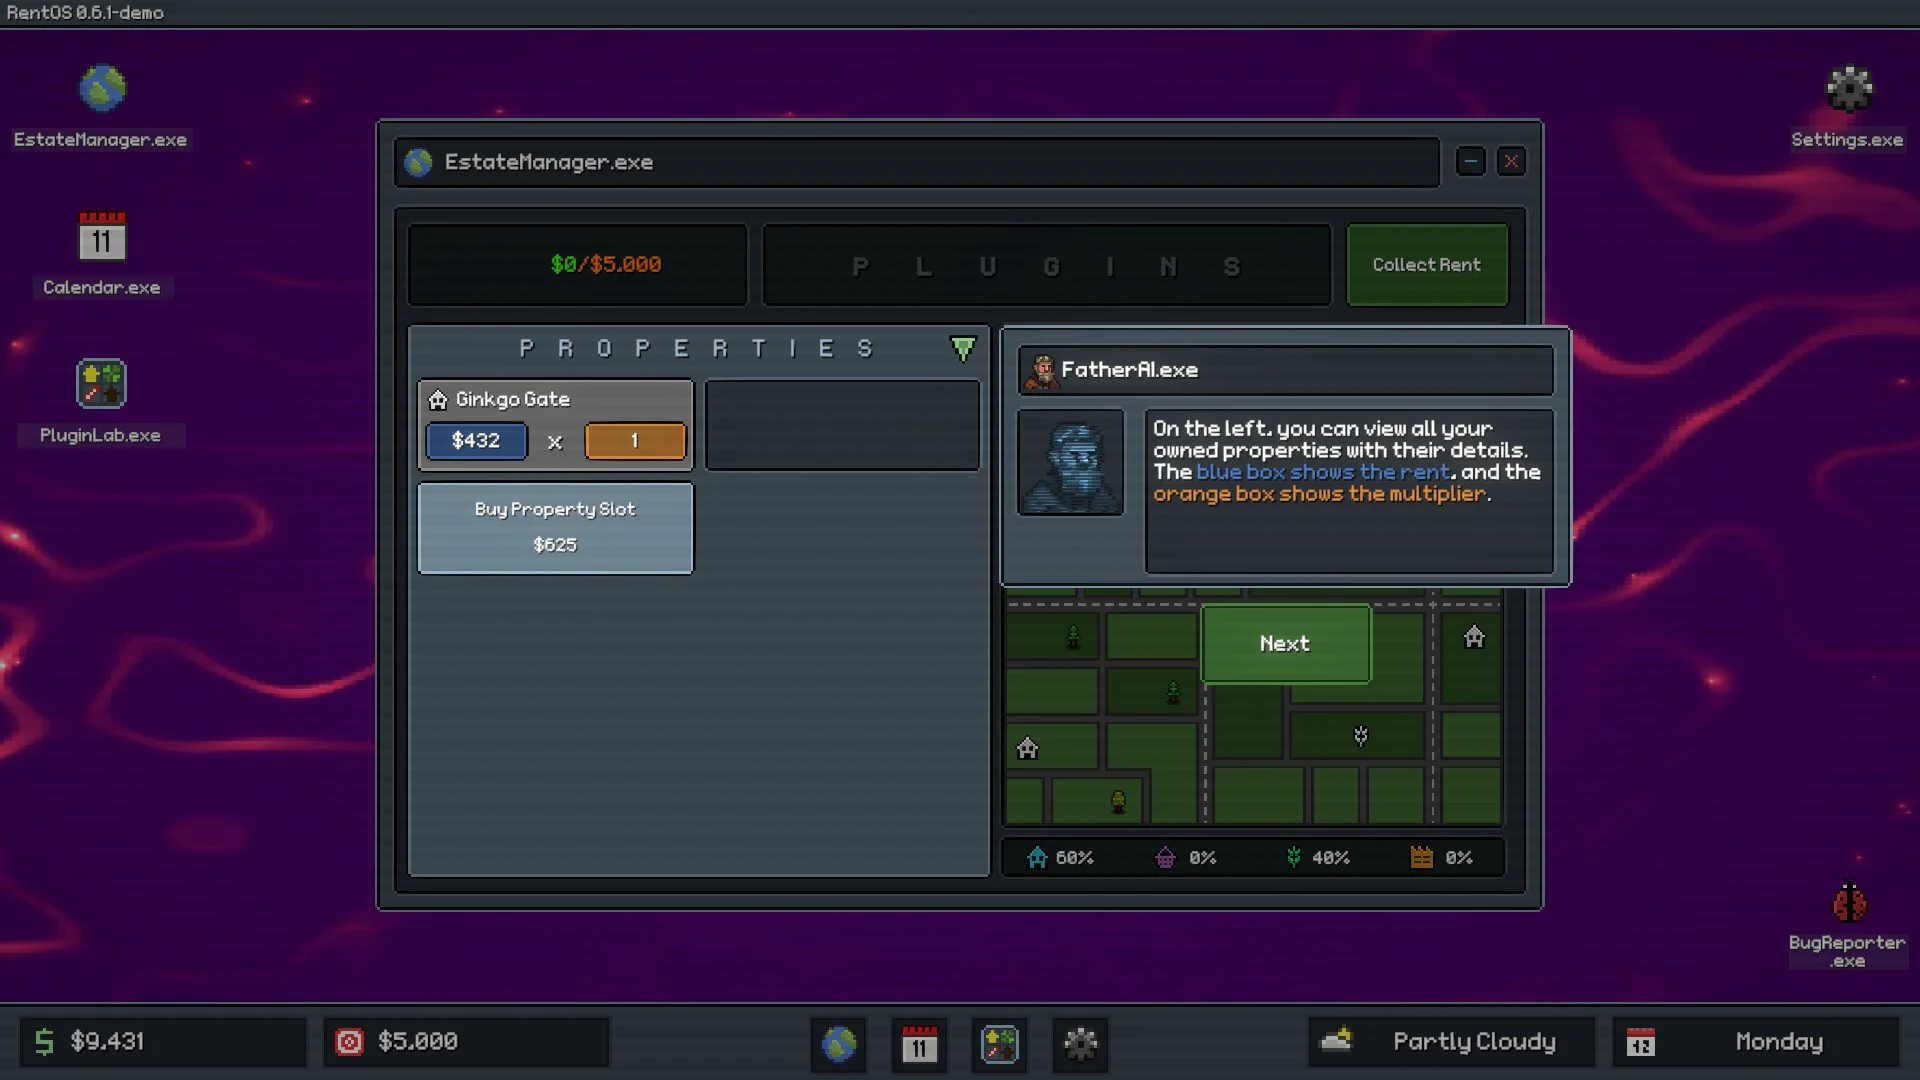Click the FatherAI.exe portrait avatar
This screenshot has height=1080, width=1920.
coord(1070,462)
